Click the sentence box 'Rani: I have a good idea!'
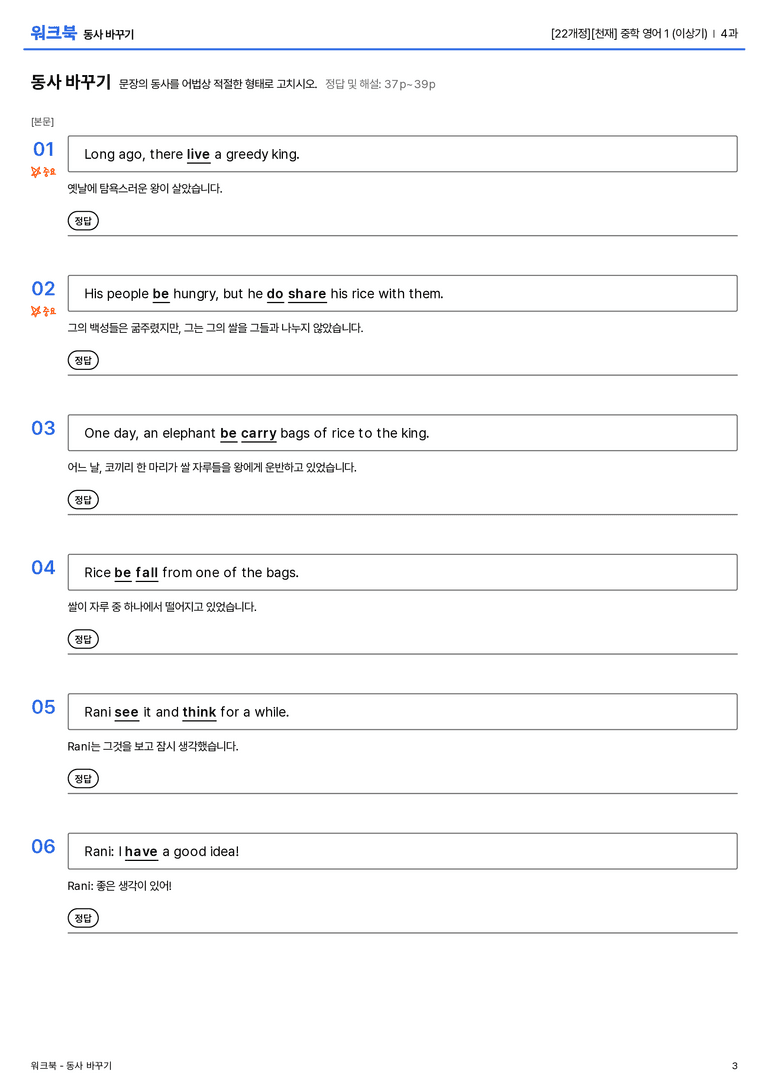This screenshot has width=768, height=1087. tap(403, 851)
